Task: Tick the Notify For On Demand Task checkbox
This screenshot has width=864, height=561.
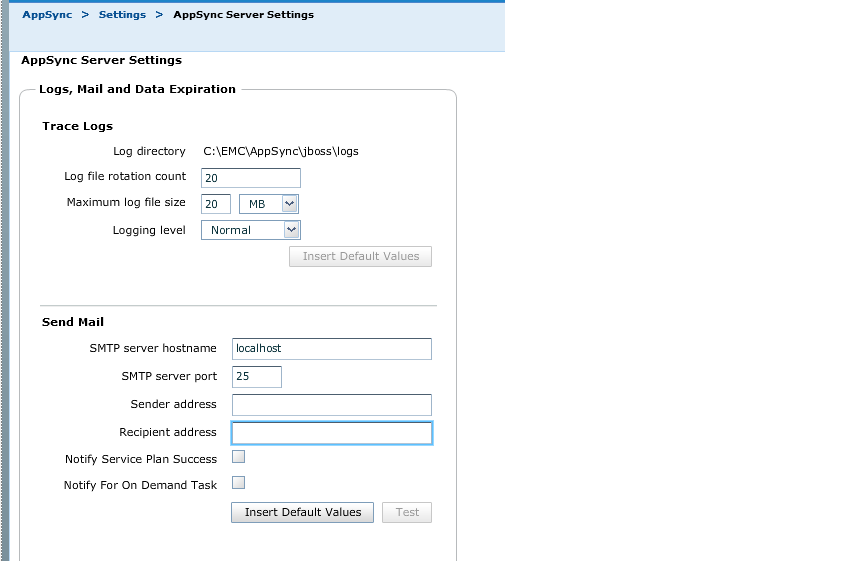Action: [x=238, y=483]
